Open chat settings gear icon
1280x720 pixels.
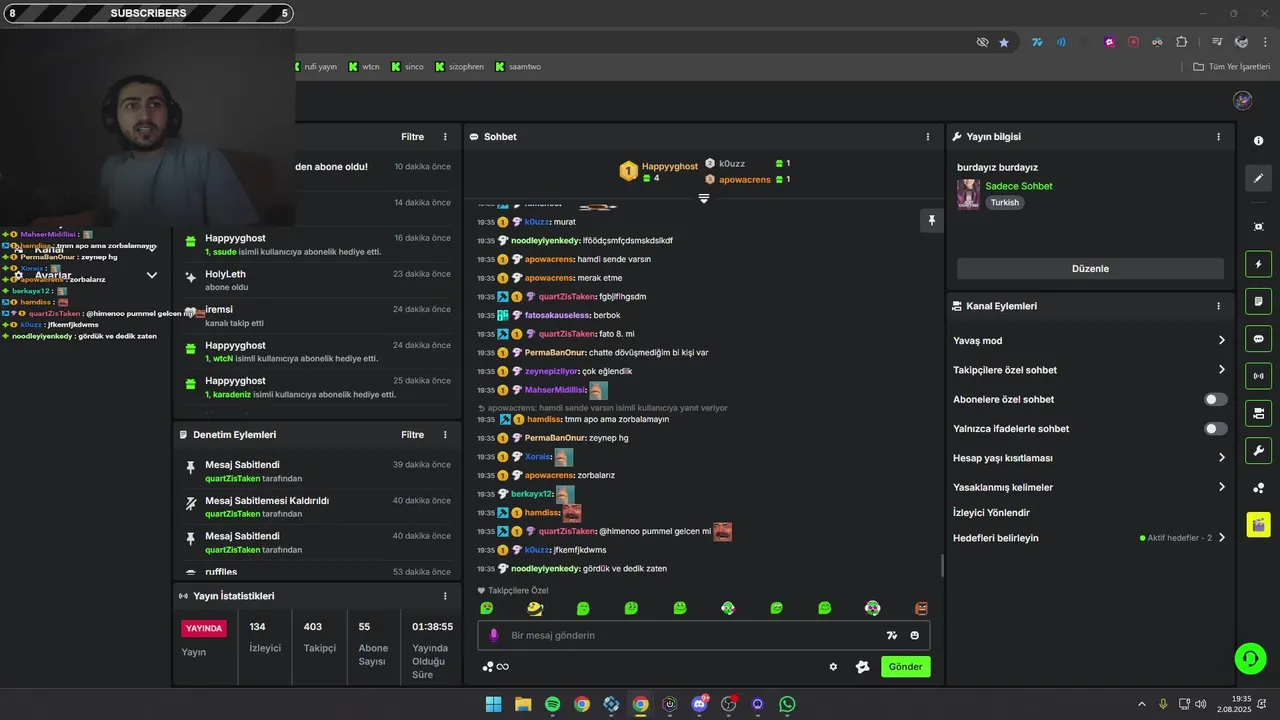tap(833, 667)
